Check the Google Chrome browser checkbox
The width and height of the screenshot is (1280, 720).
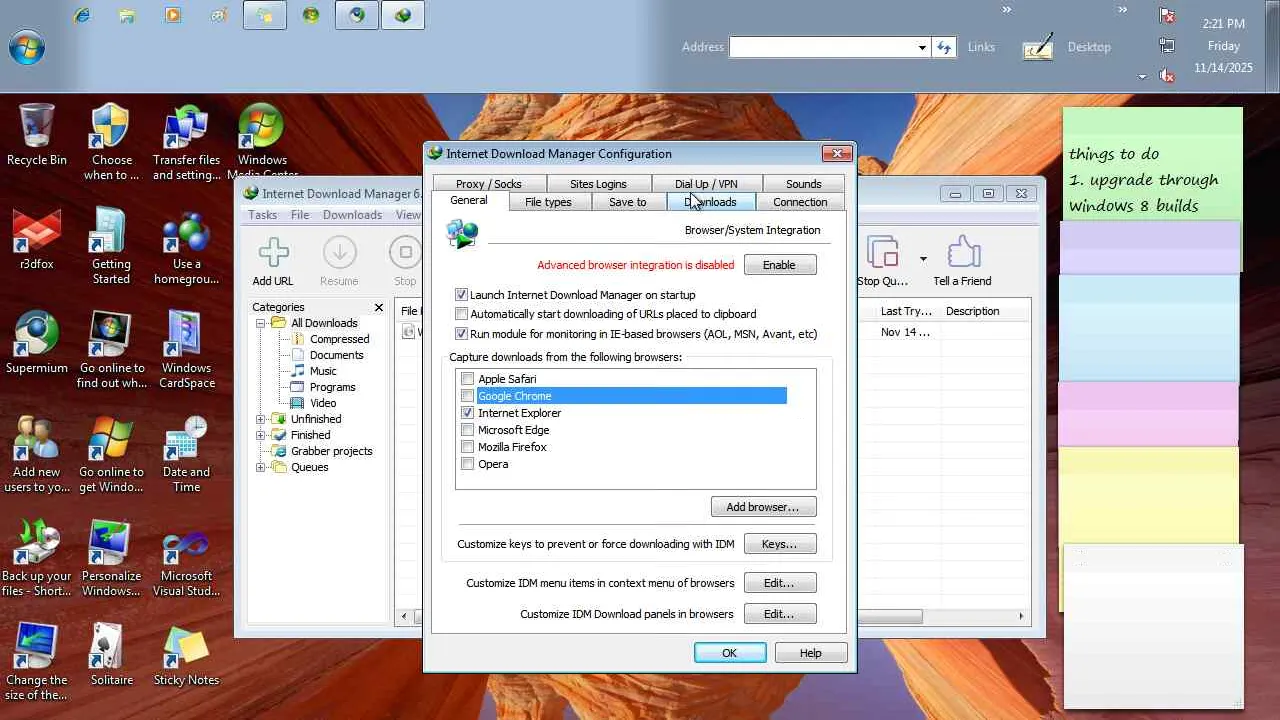click(467, 396)
